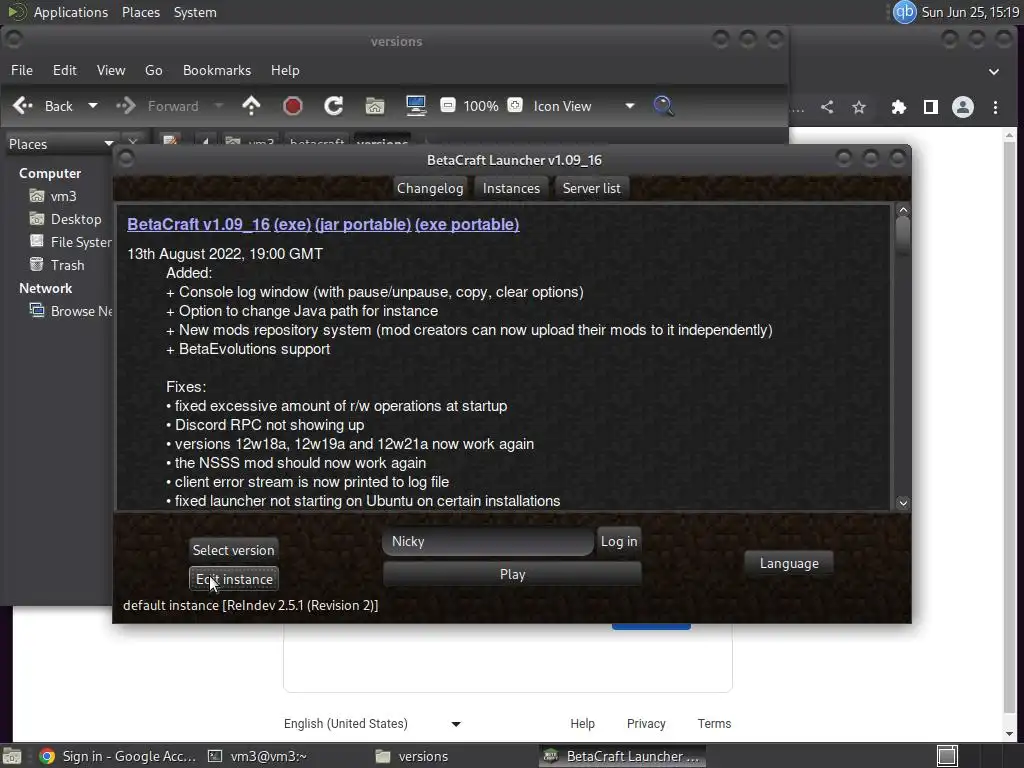Zoom out with minus icon

pos(447,105)
